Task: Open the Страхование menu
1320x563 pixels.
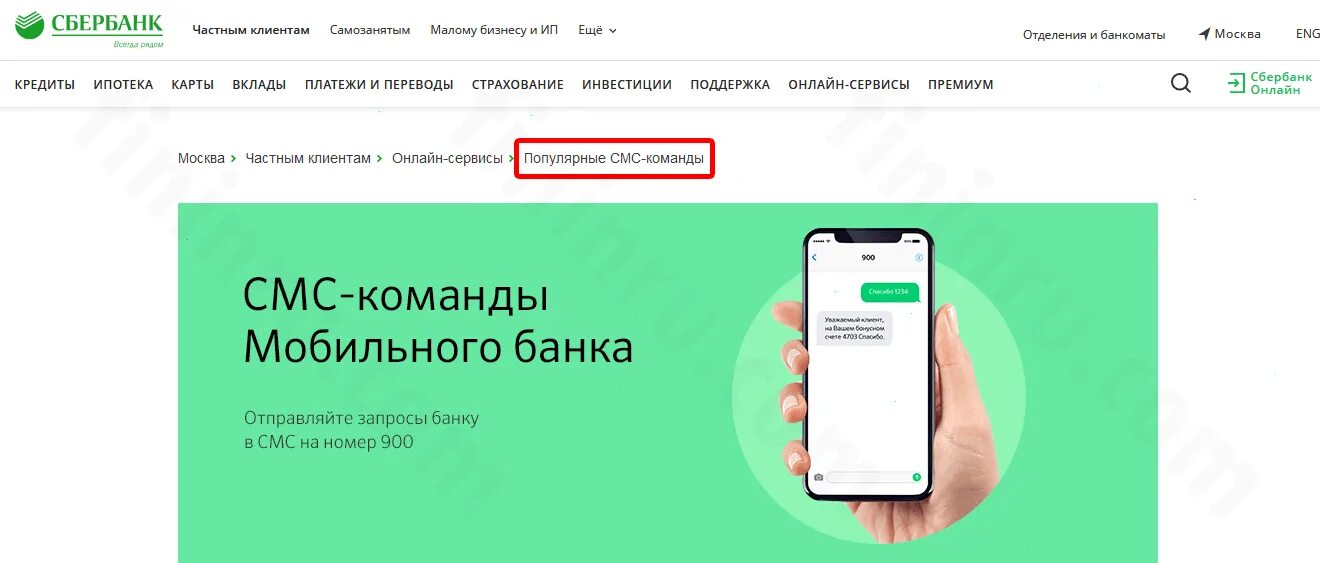Action: (518, 85)
